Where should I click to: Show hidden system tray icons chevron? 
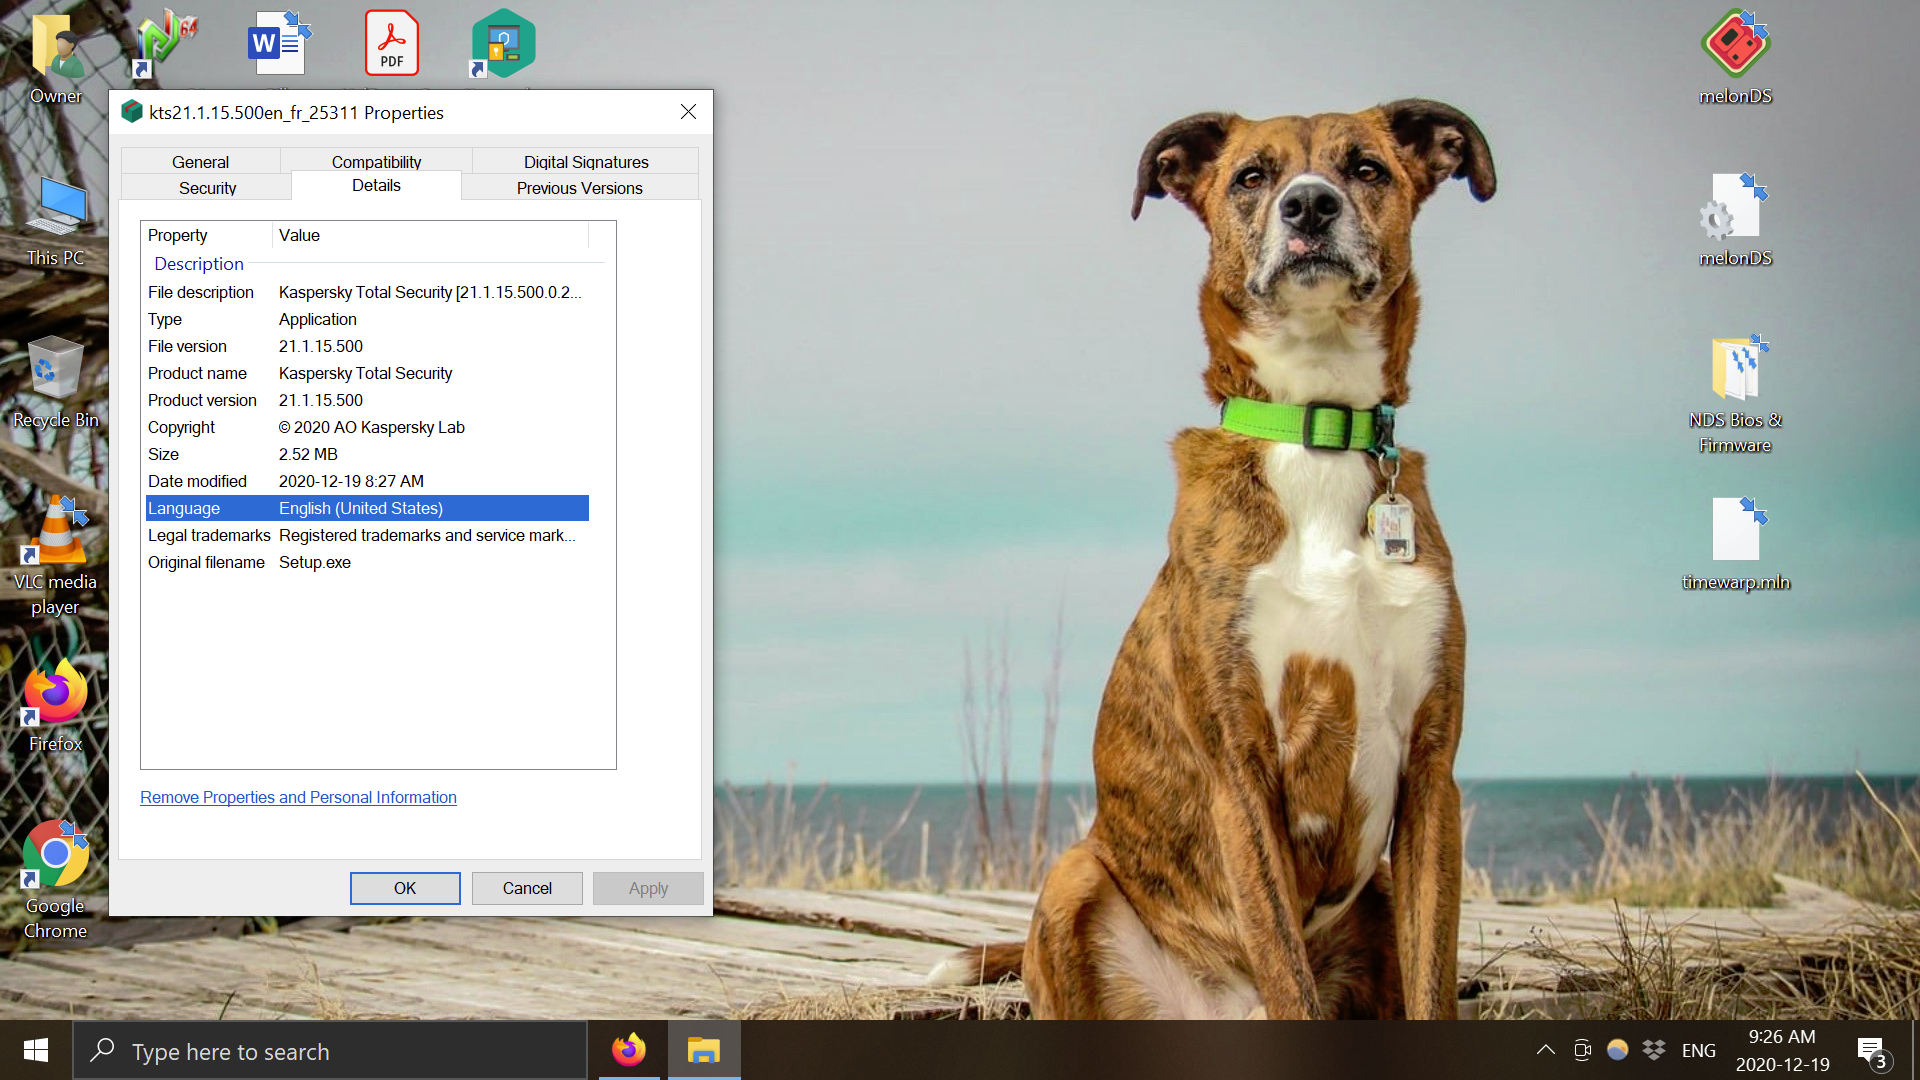[1545, 1050]
